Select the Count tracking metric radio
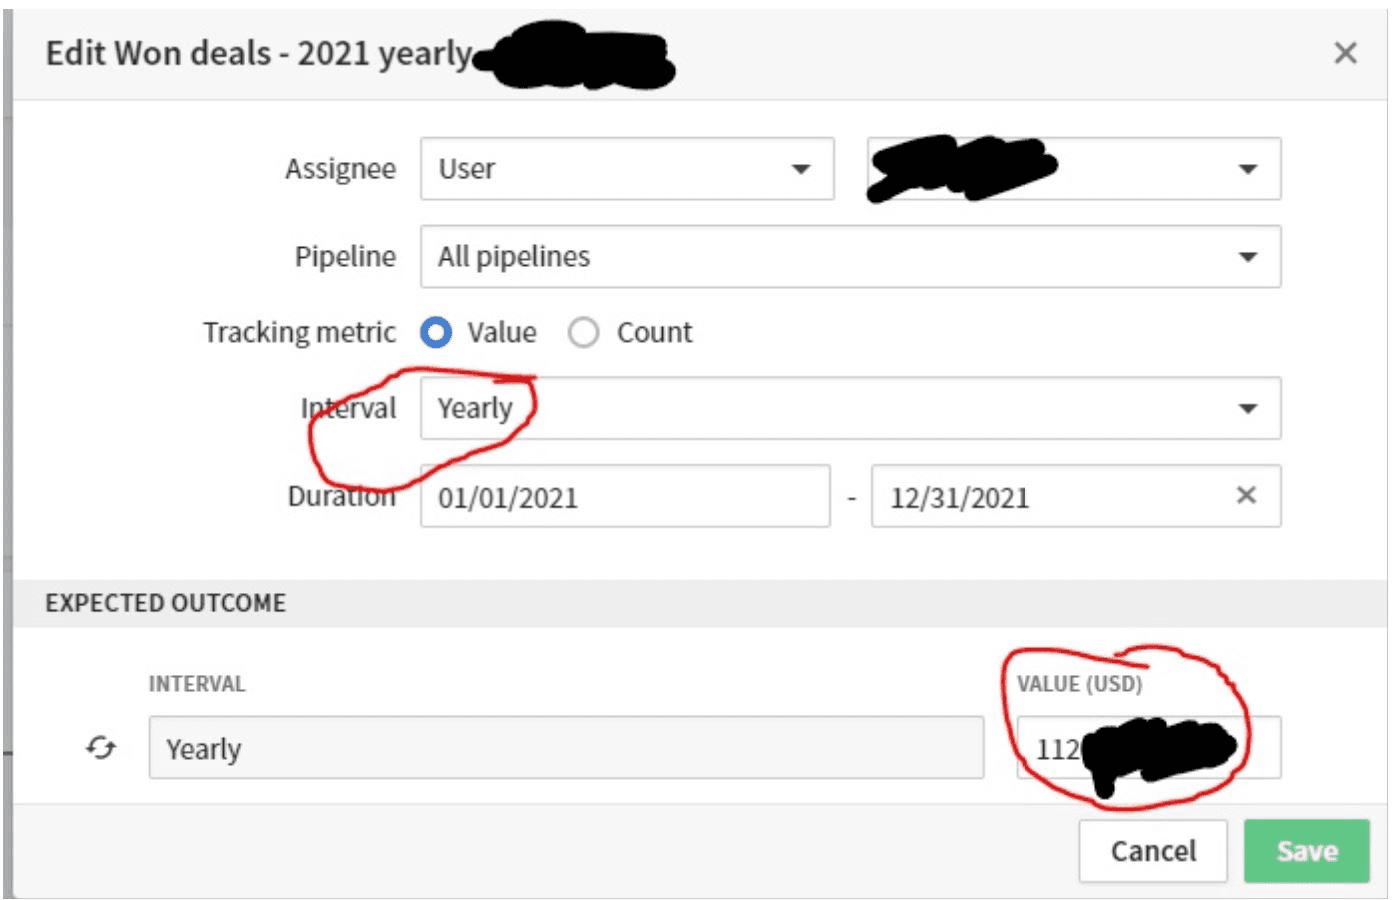 (584, 332)
